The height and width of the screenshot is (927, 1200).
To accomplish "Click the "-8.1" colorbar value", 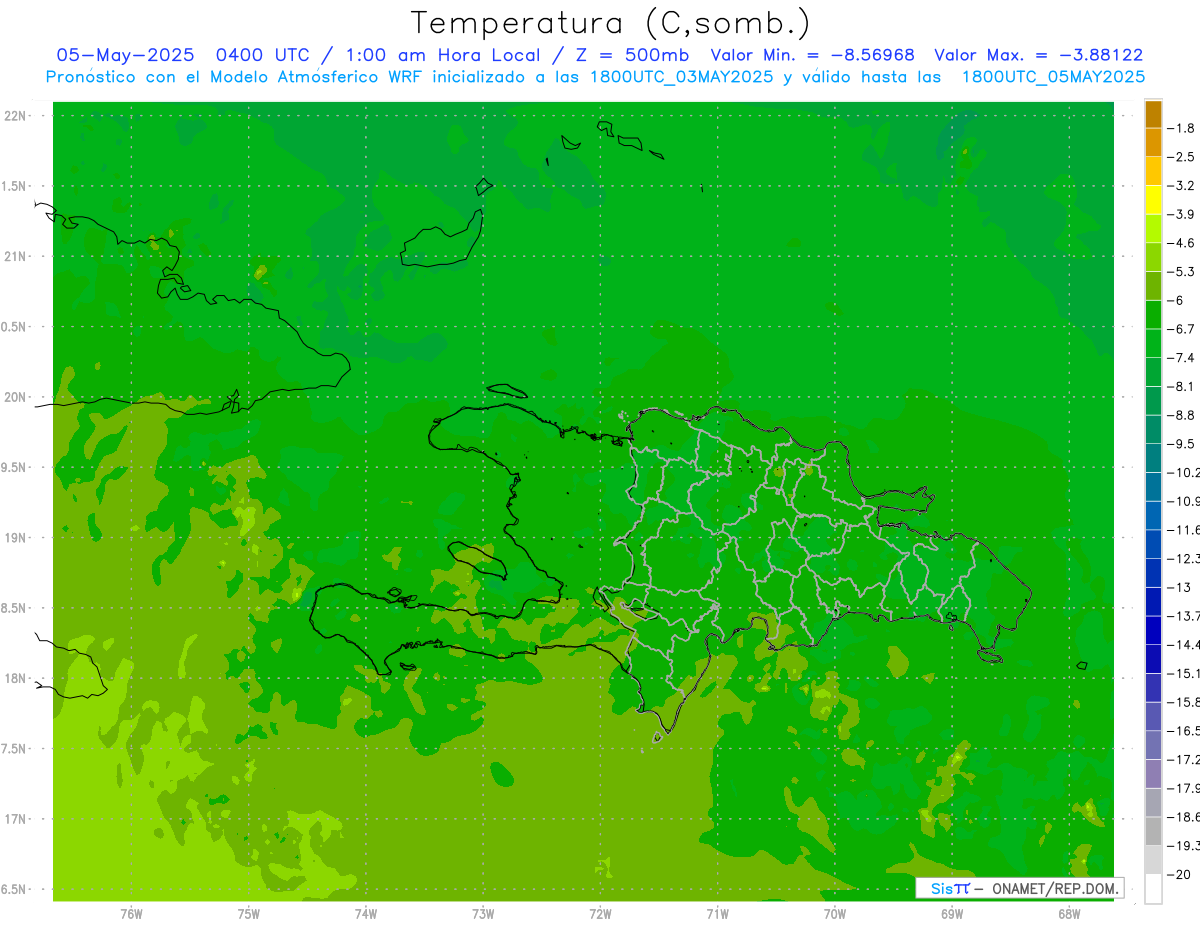I will coord(1181,386).
